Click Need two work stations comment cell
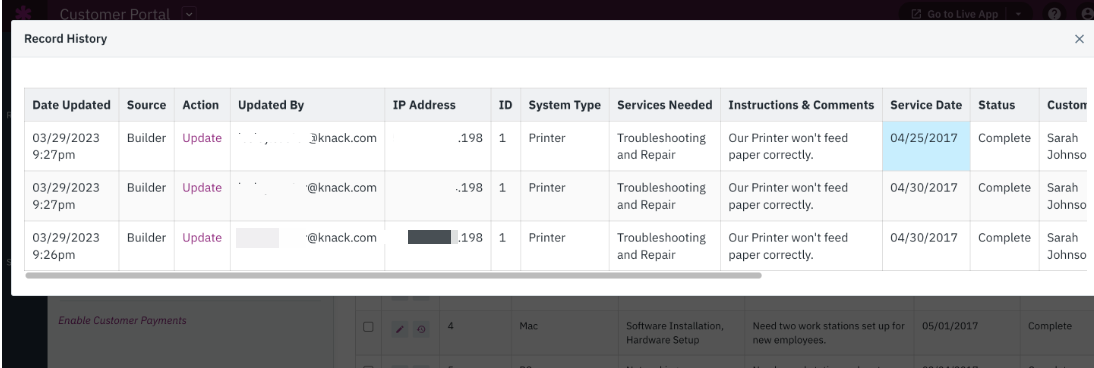Screen dimensions: 1094x368 tap(828, 333)
